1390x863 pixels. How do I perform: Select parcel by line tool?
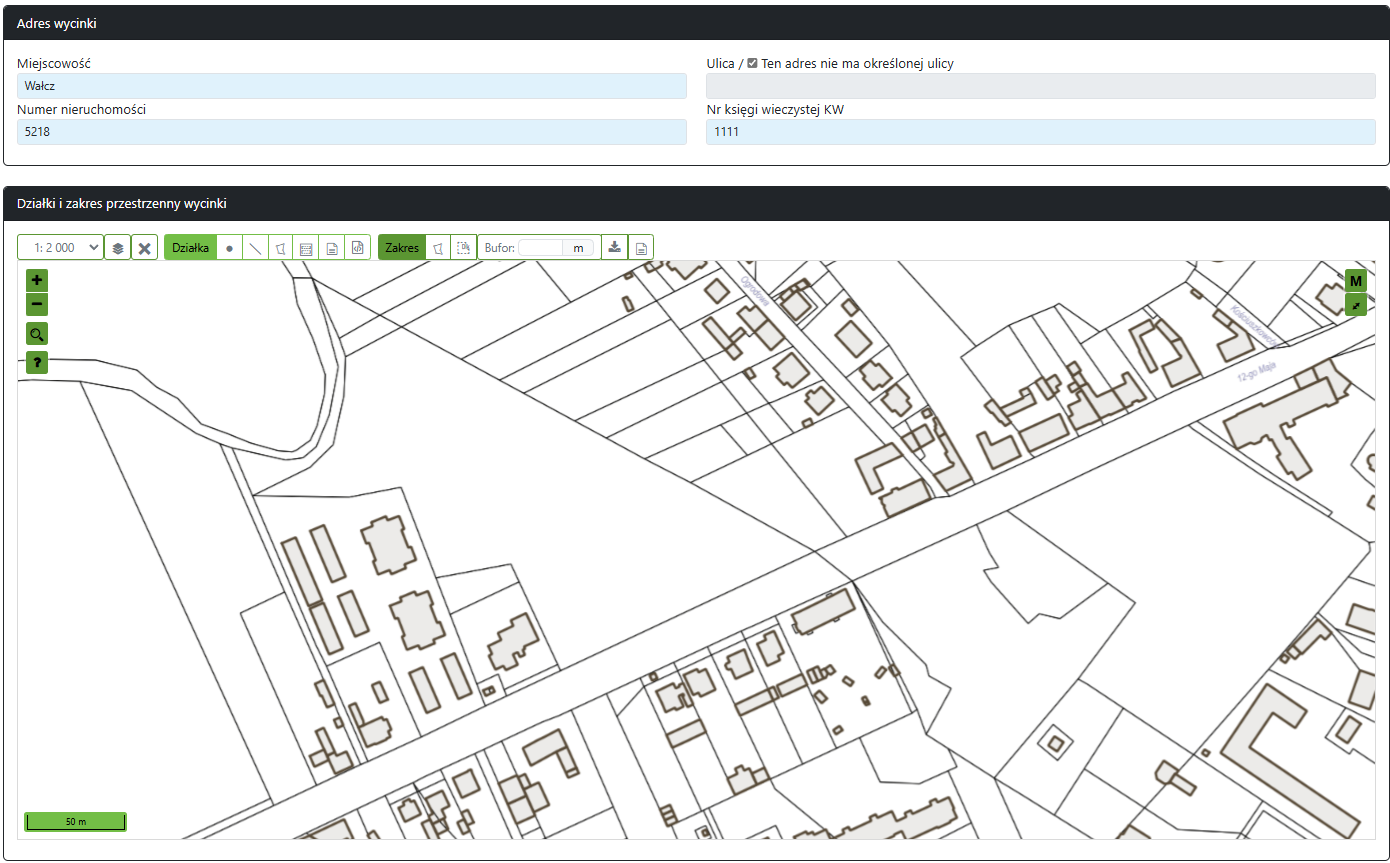[255, 248]
